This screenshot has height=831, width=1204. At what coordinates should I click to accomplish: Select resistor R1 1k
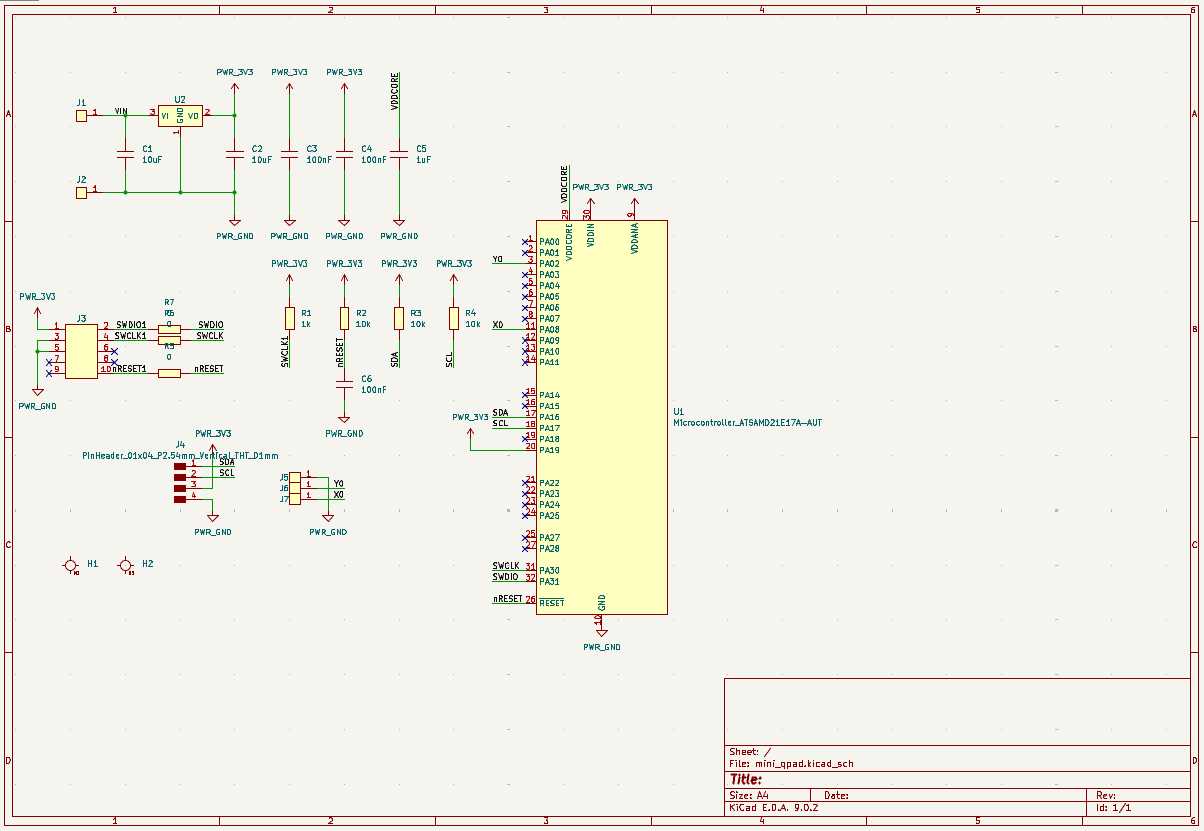(290, 318)
